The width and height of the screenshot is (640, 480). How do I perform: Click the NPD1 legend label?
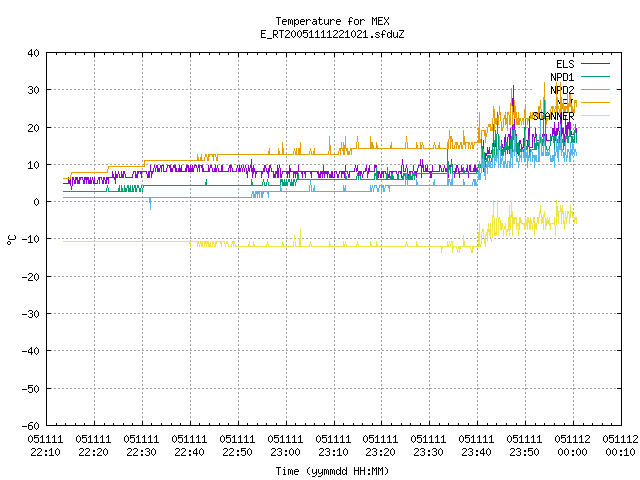coord(562,77)
